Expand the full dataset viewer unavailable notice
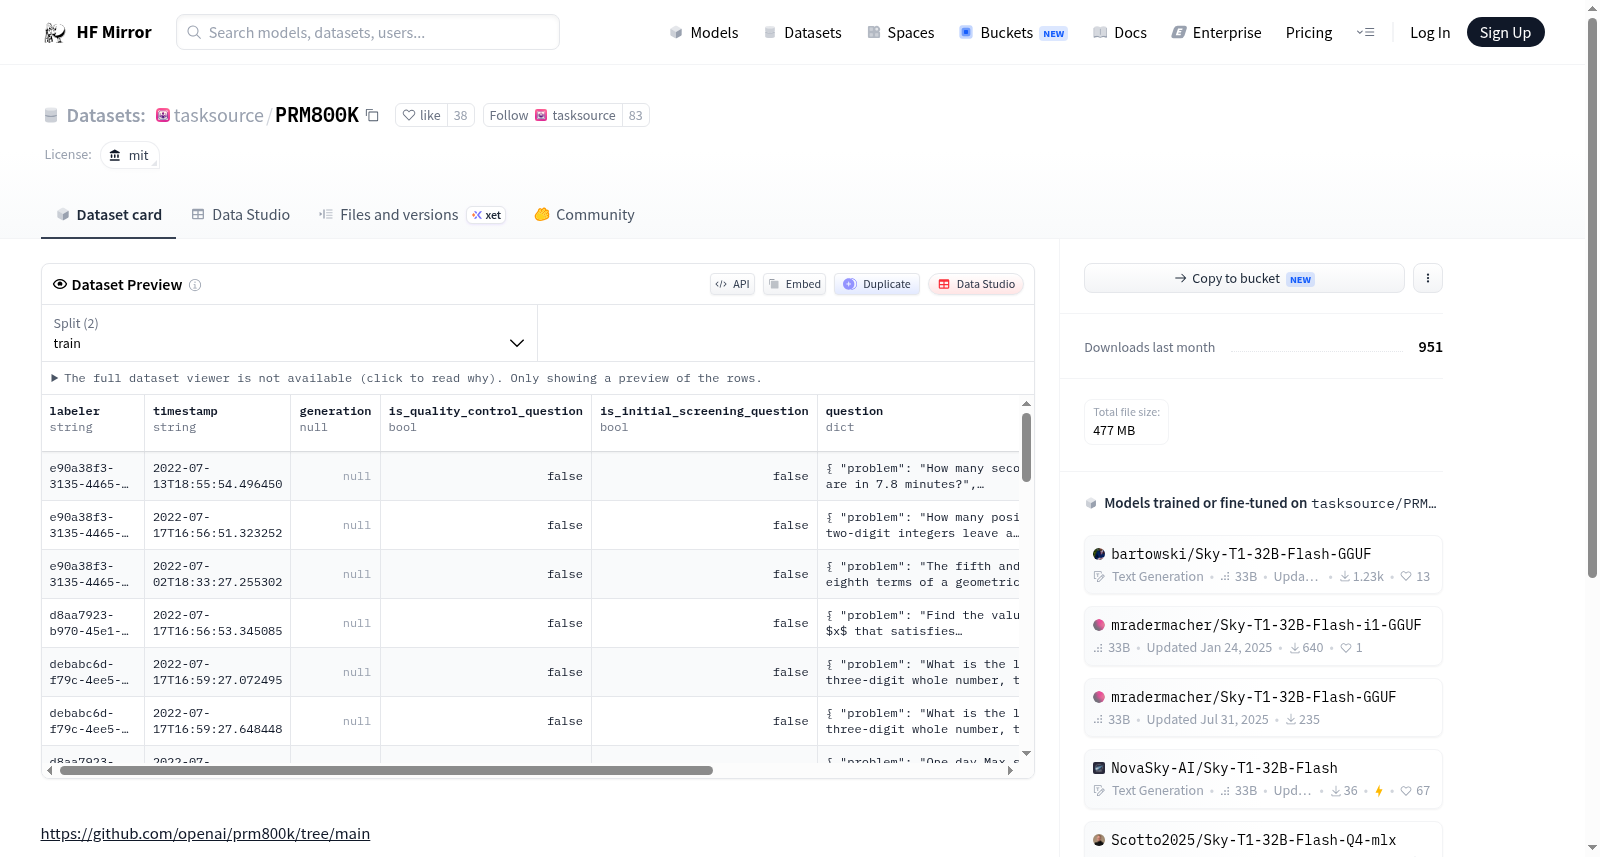 (407, 378)
